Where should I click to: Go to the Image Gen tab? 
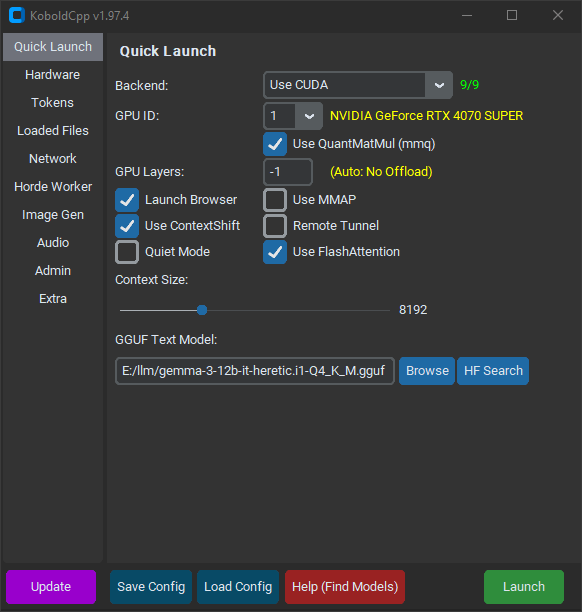click(x=53, y=215)
